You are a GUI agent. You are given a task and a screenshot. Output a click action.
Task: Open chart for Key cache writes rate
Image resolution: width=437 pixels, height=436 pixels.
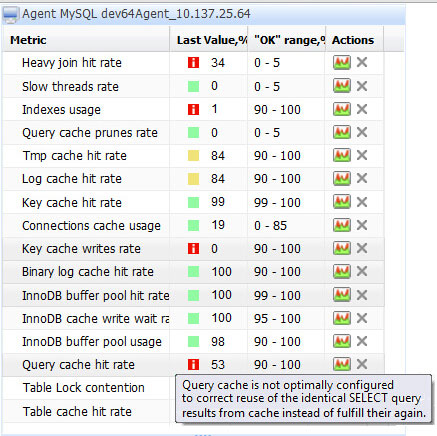pos(342,248)
